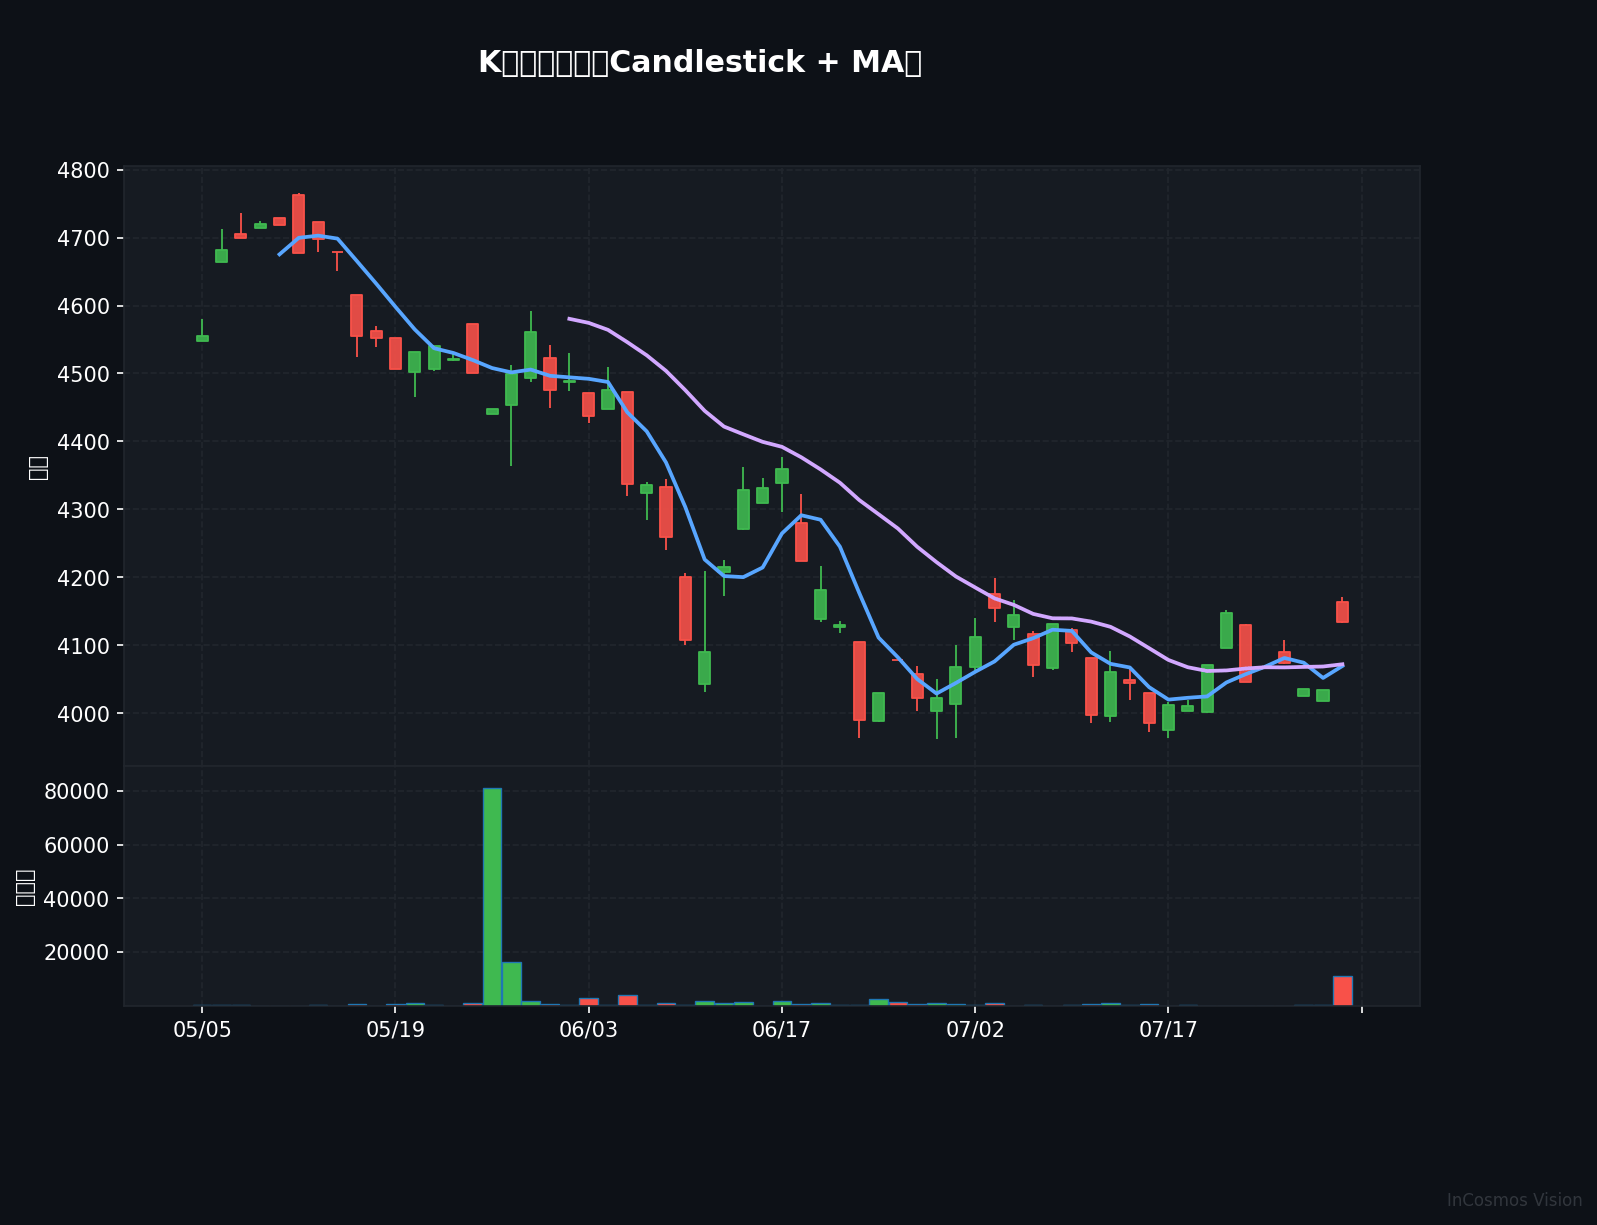The image size is (1597, 1225).
Task: Click the tallest green volume bar
Action: [x=492, y=897]
